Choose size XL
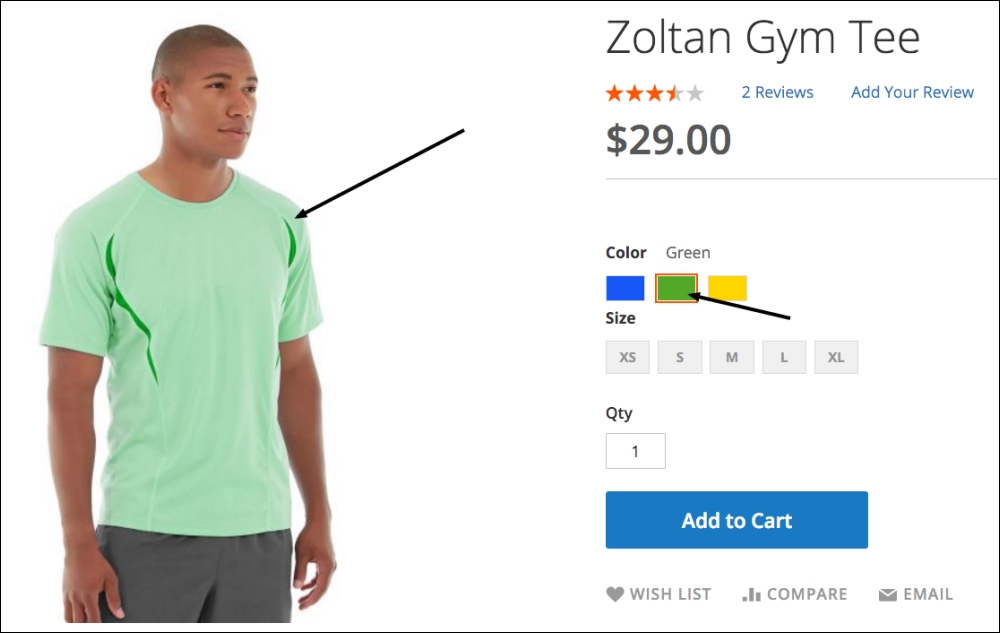The image size is (1000, 633). 836,357
